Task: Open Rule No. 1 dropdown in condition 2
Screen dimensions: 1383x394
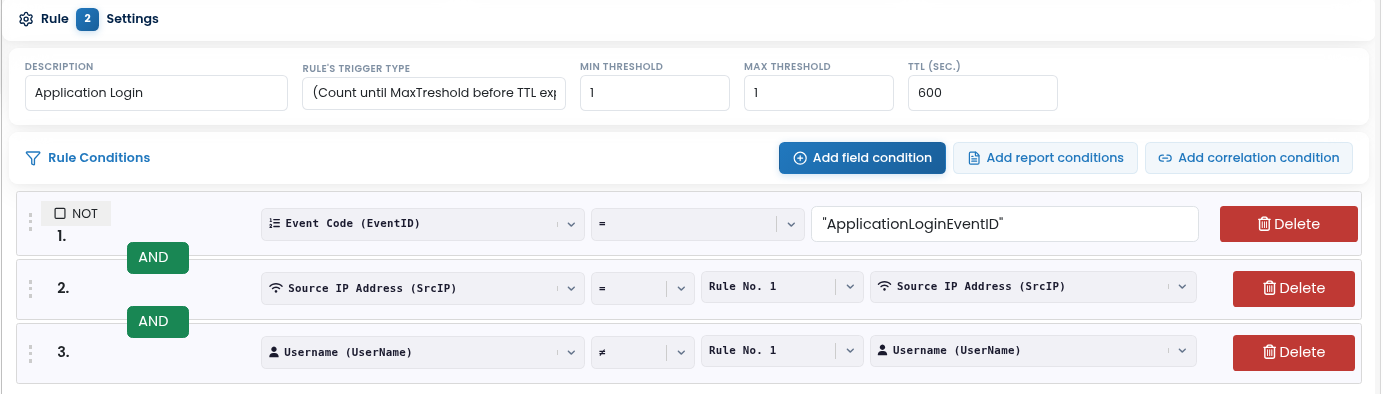Action: [x=782, y=288]
